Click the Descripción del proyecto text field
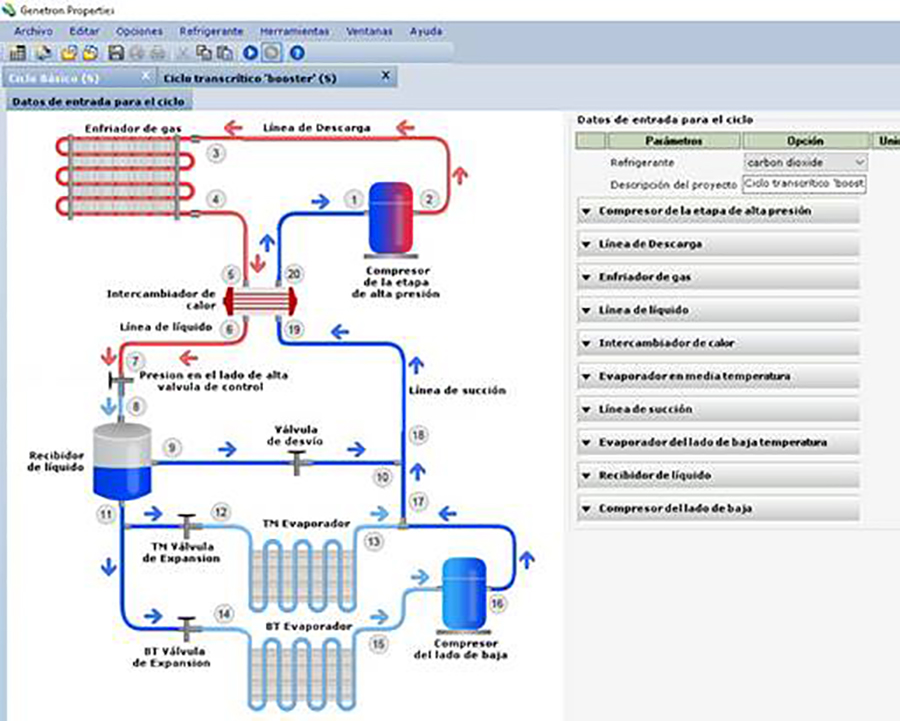Viewport: 900px width, 721px height. (x=804, y=185)
